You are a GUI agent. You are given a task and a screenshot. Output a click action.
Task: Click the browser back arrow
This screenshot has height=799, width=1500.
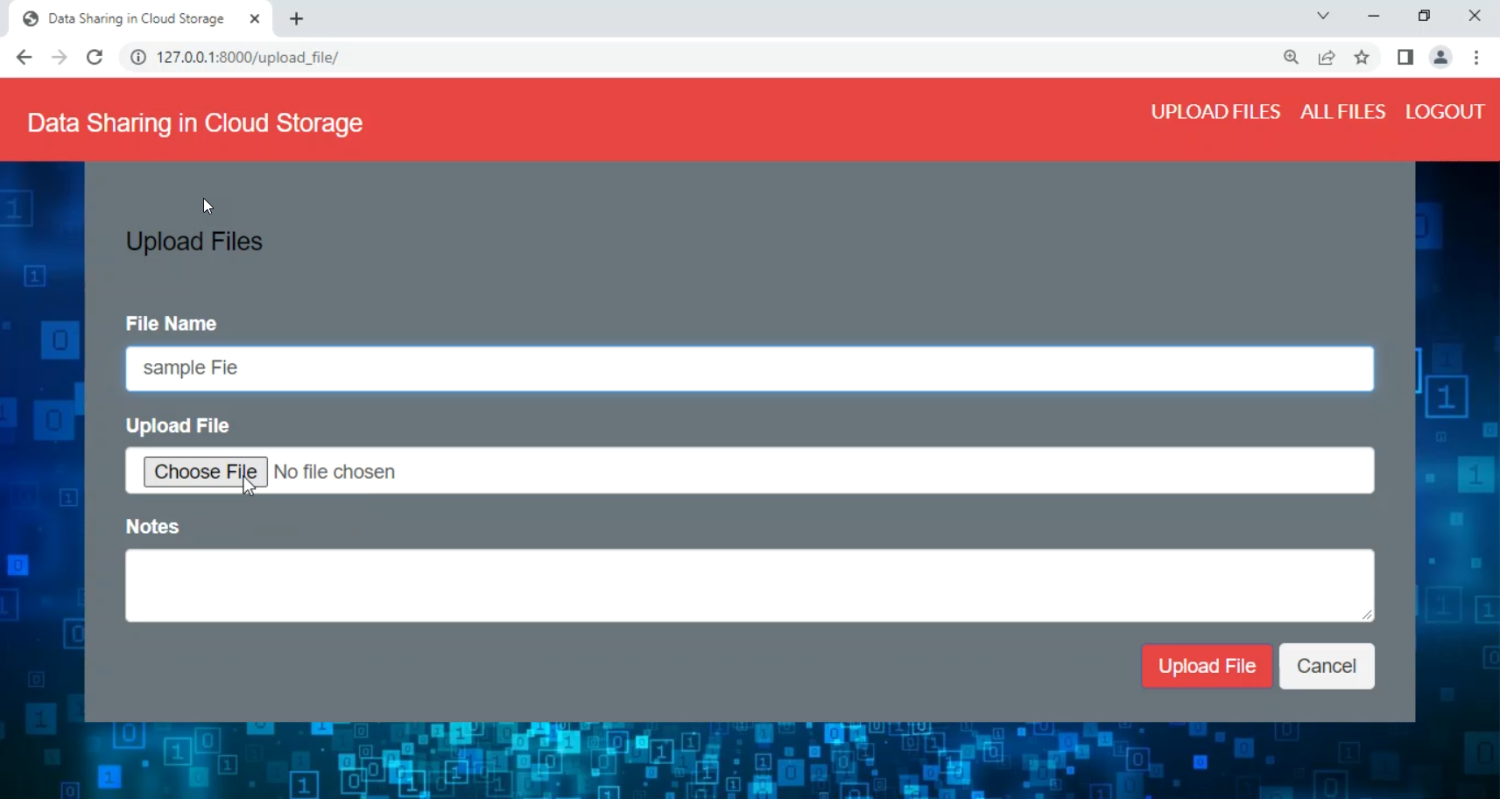[24, 57]
